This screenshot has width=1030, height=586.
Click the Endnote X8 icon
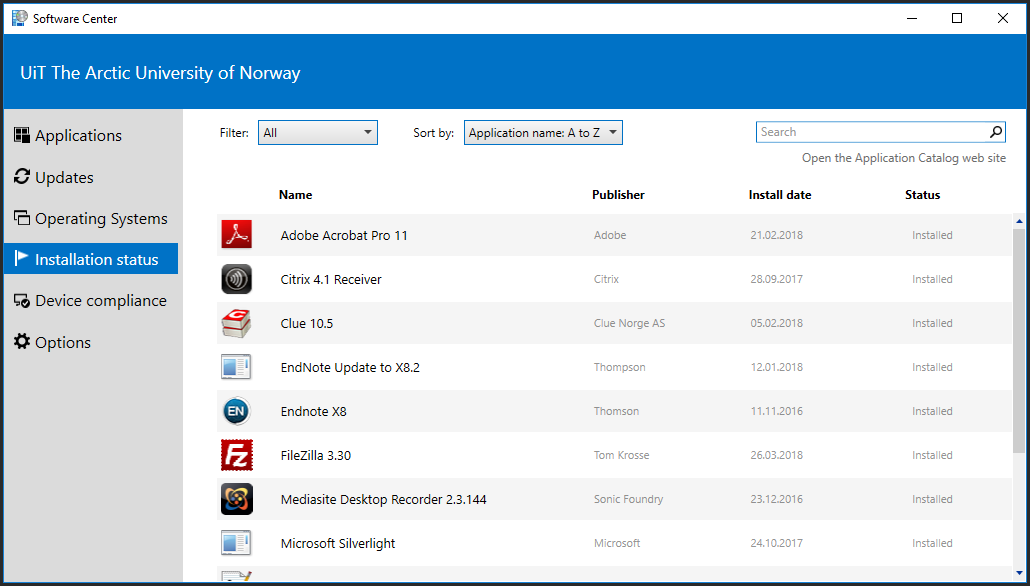coord(236,411)
